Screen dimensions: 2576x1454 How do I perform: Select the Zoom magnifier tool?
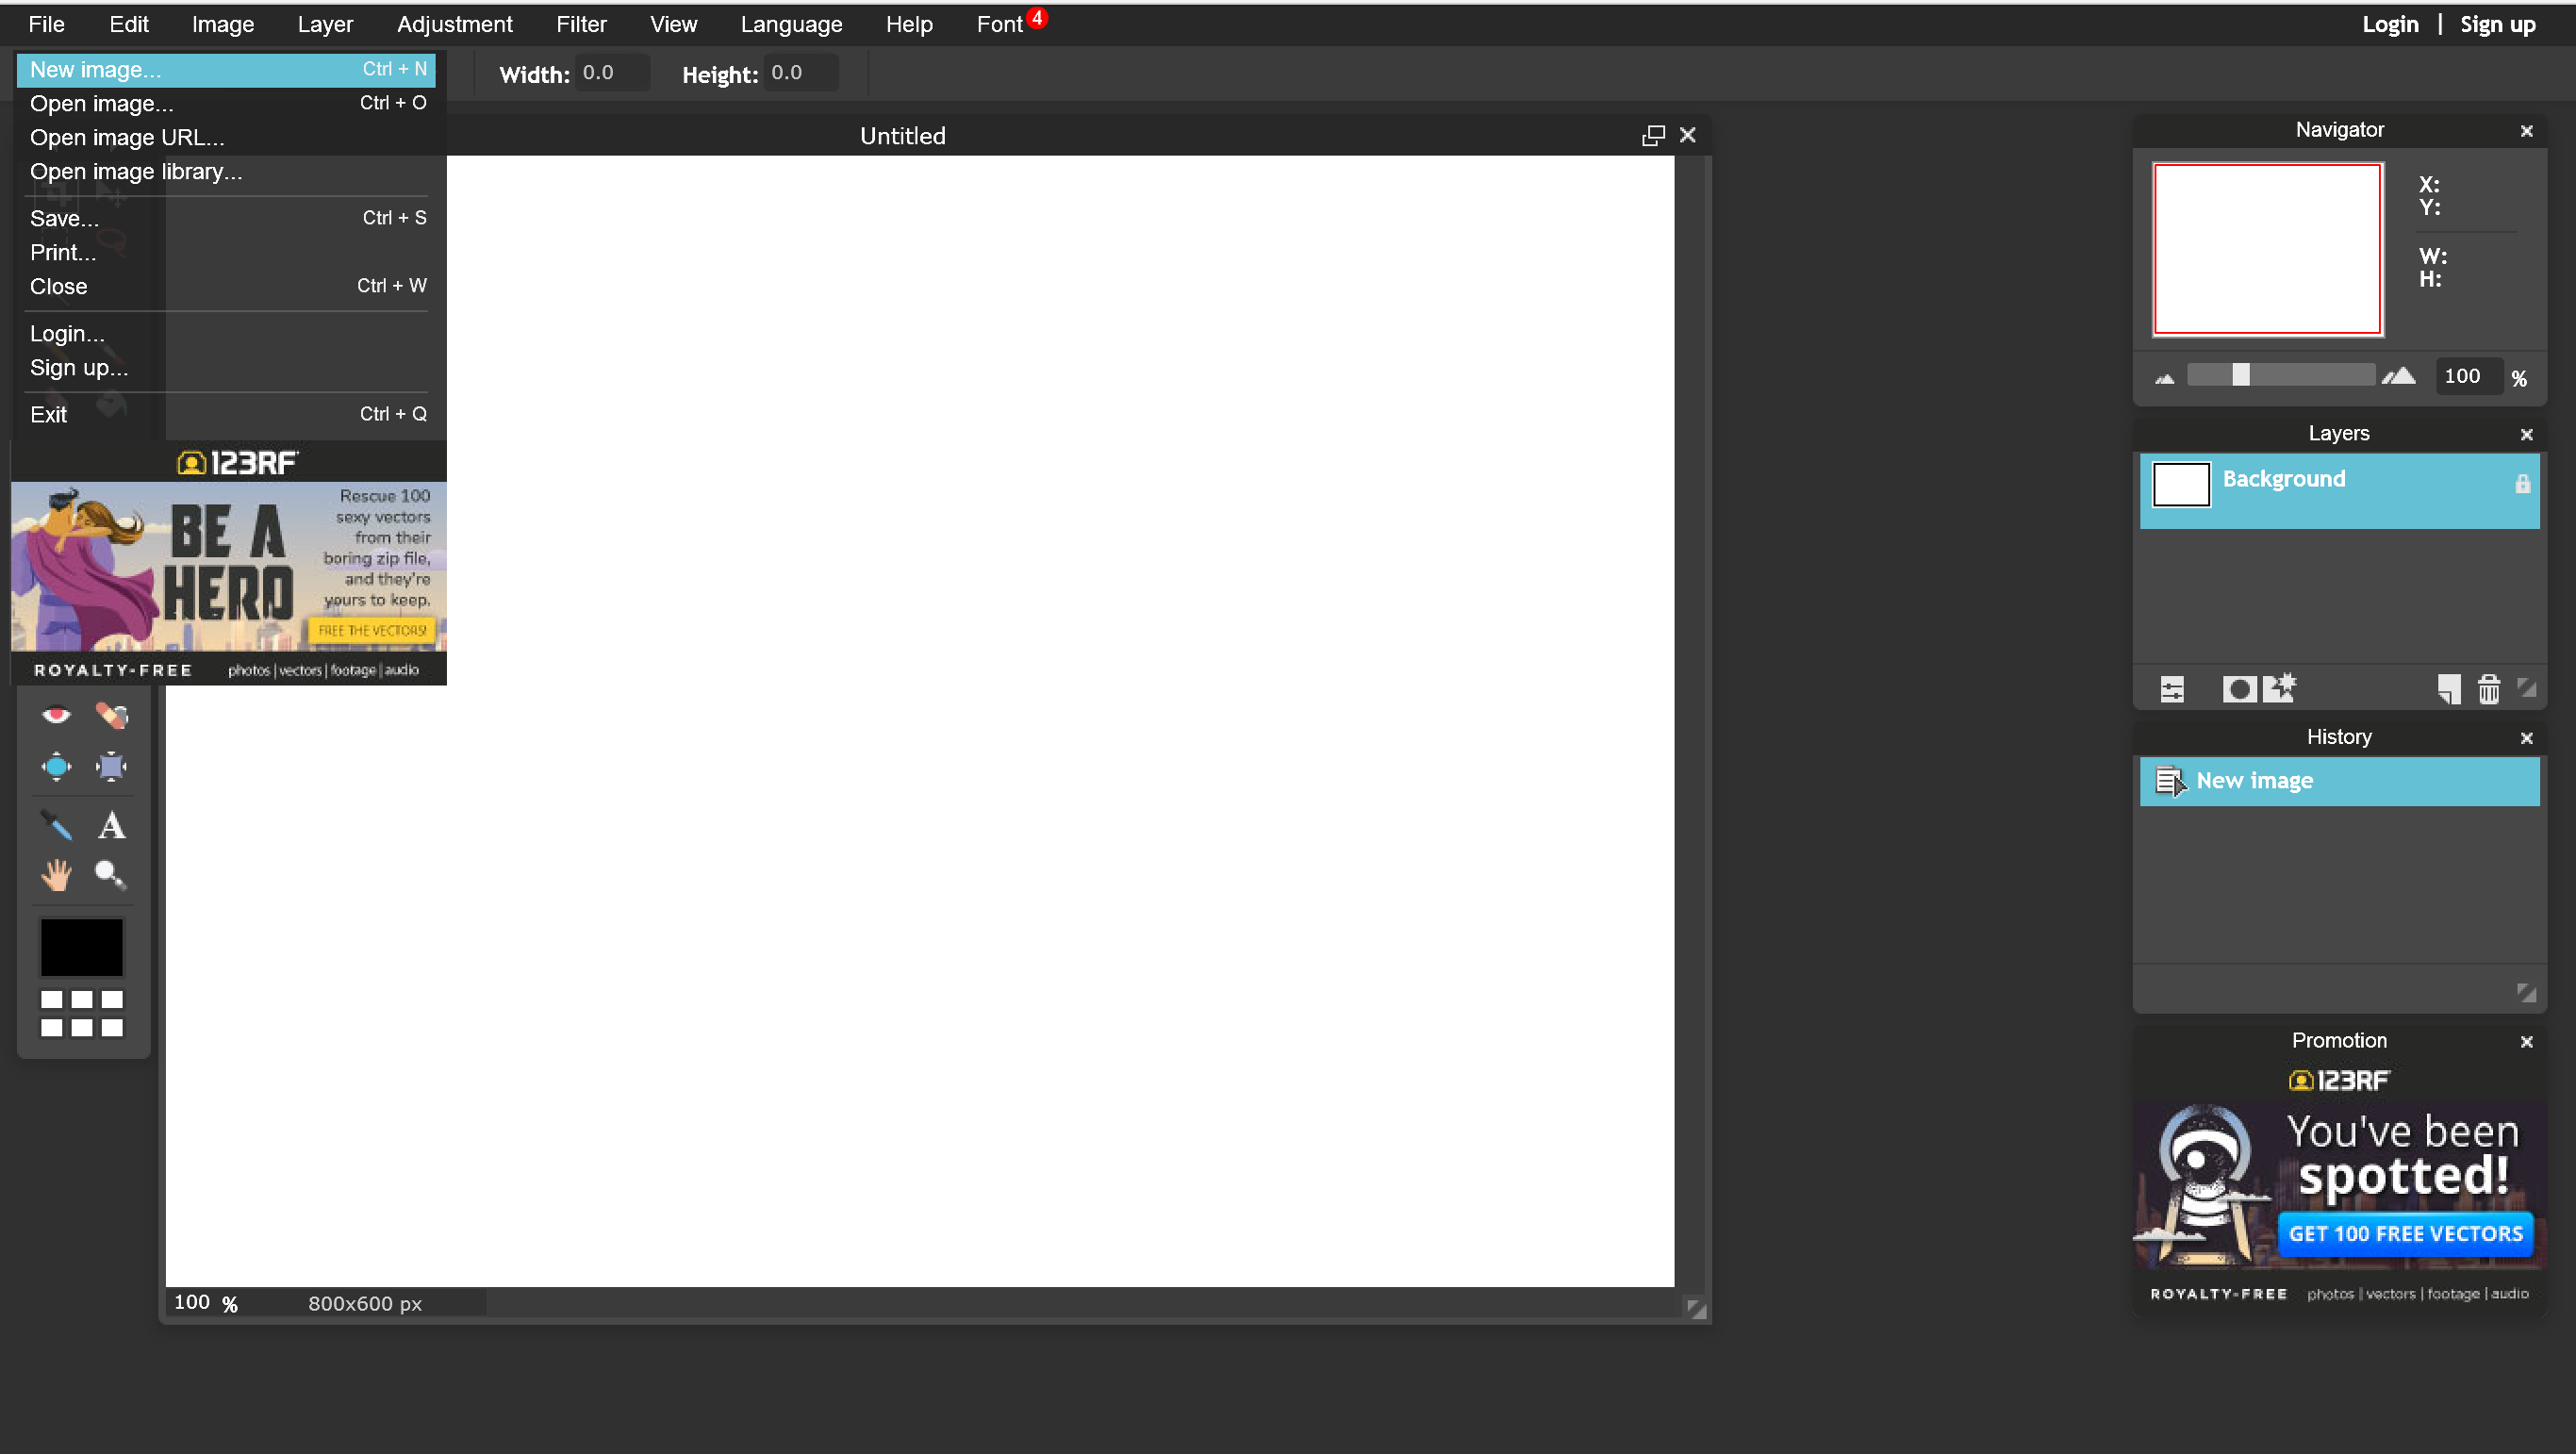[109, 875]
